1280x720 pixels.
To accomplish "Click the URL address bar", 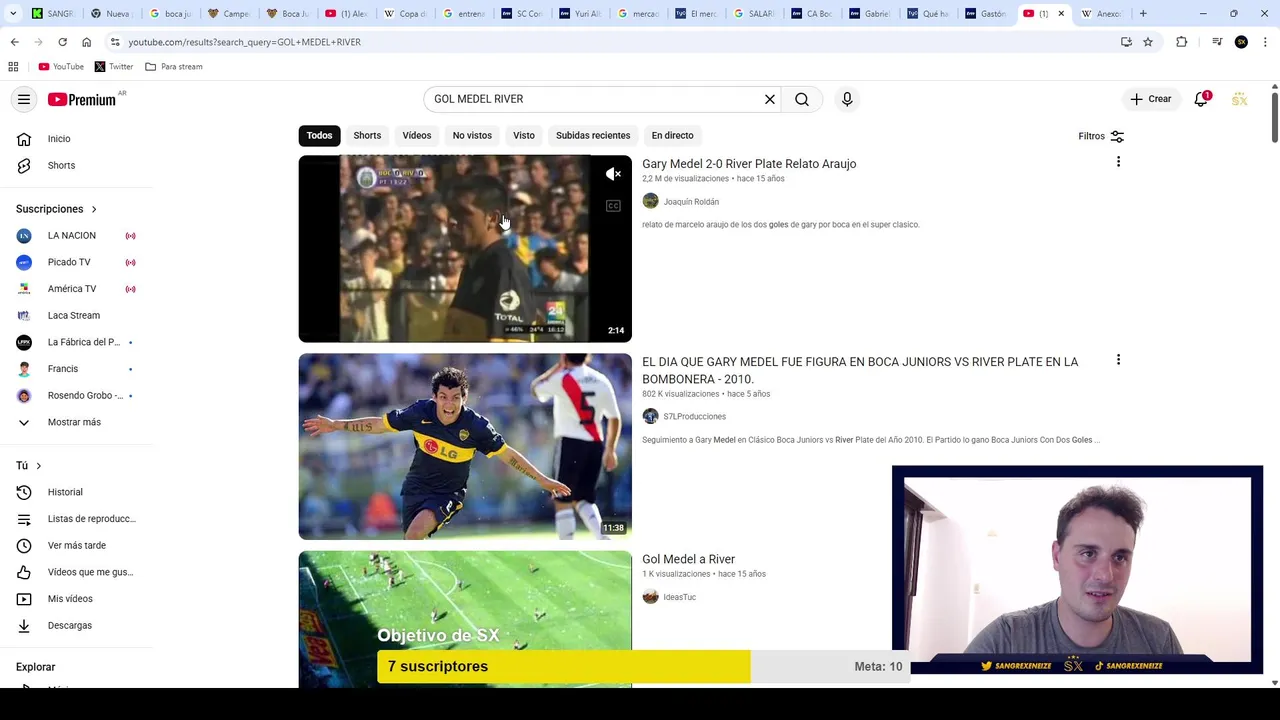I will pyautogui.click(x=610, y=42).
